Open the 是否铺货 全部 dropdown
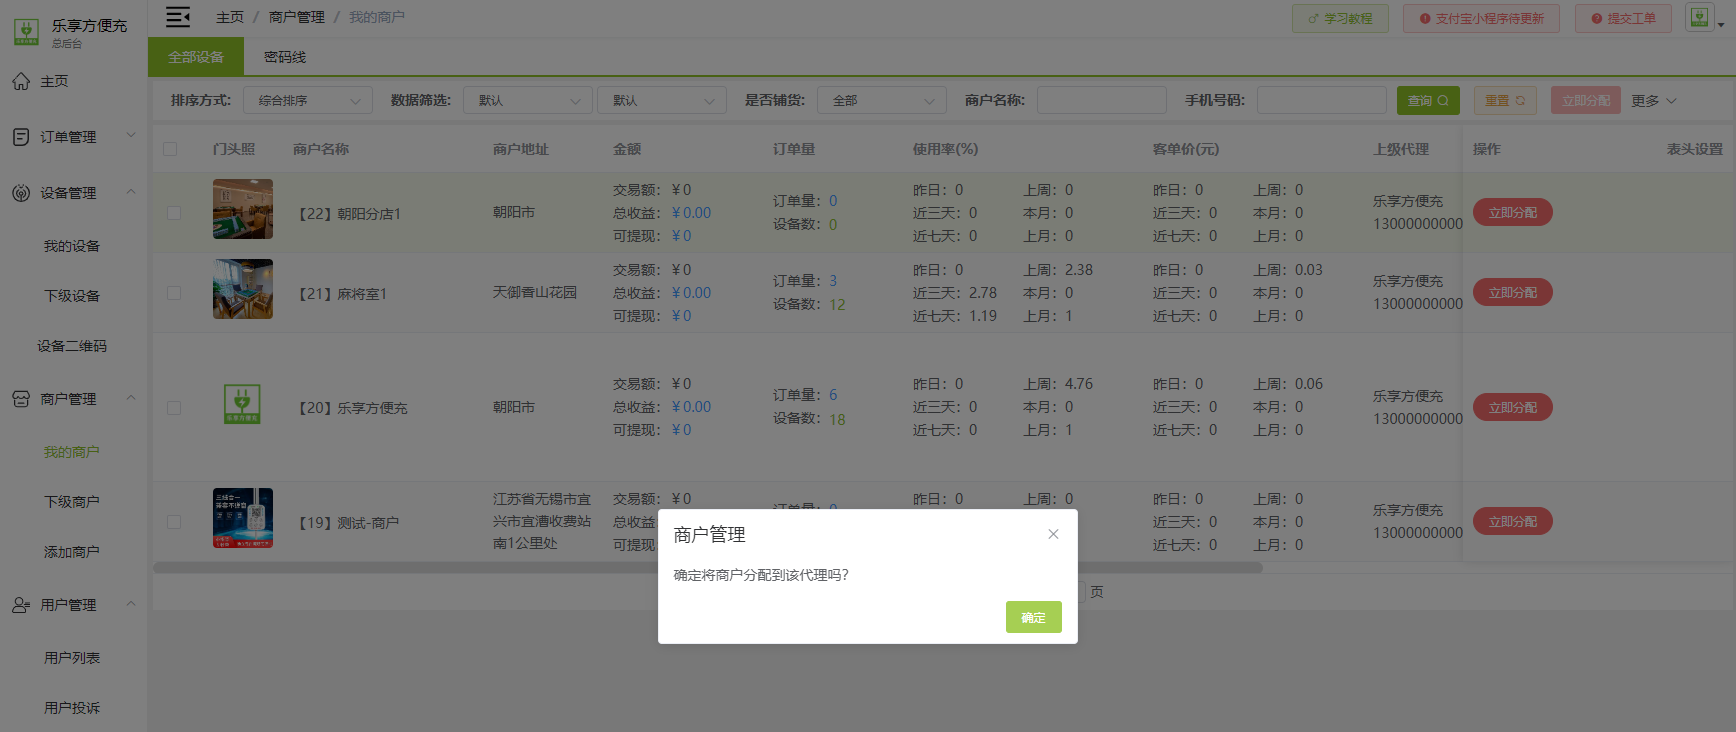1736x732 pixels. (x=882, y=100)
